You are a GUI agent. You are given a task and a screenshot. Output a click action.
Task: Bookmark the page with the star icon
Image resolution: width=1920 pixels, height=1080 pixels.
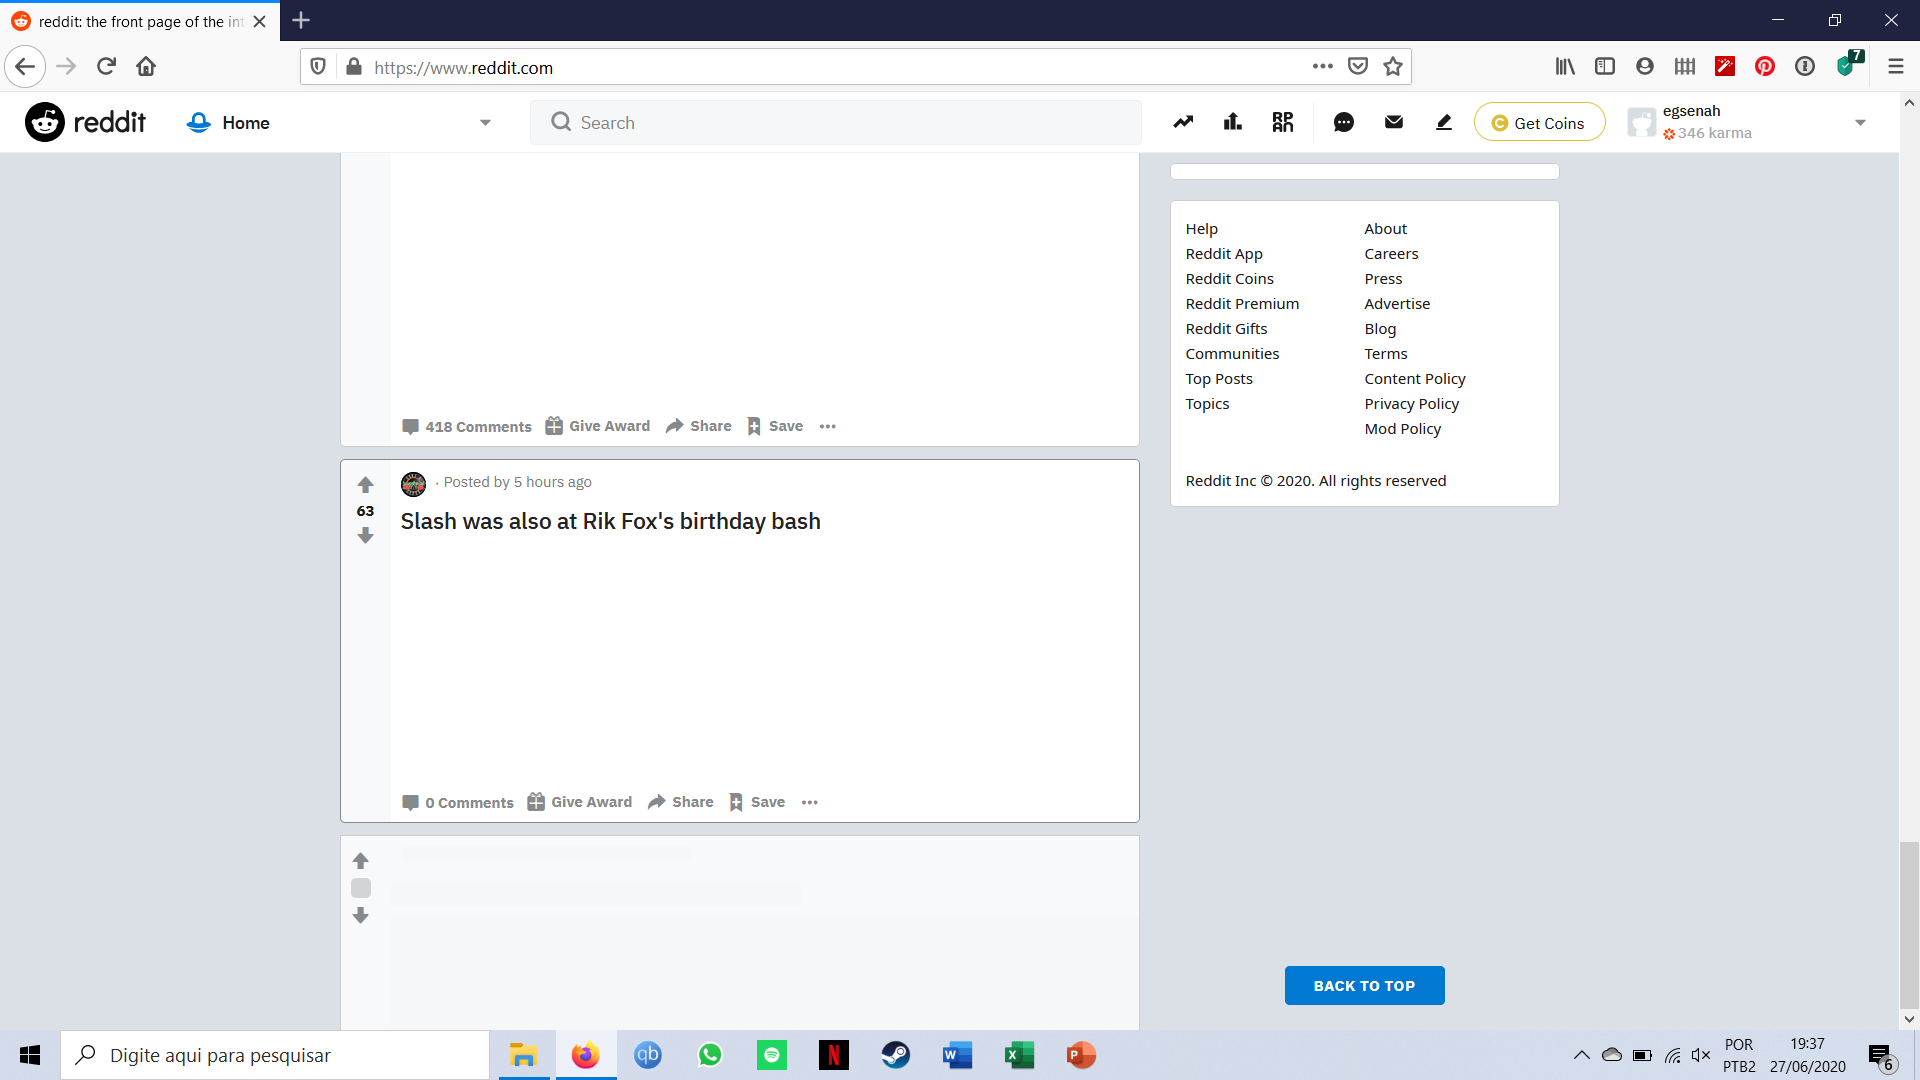click(x=1393, y=67)
